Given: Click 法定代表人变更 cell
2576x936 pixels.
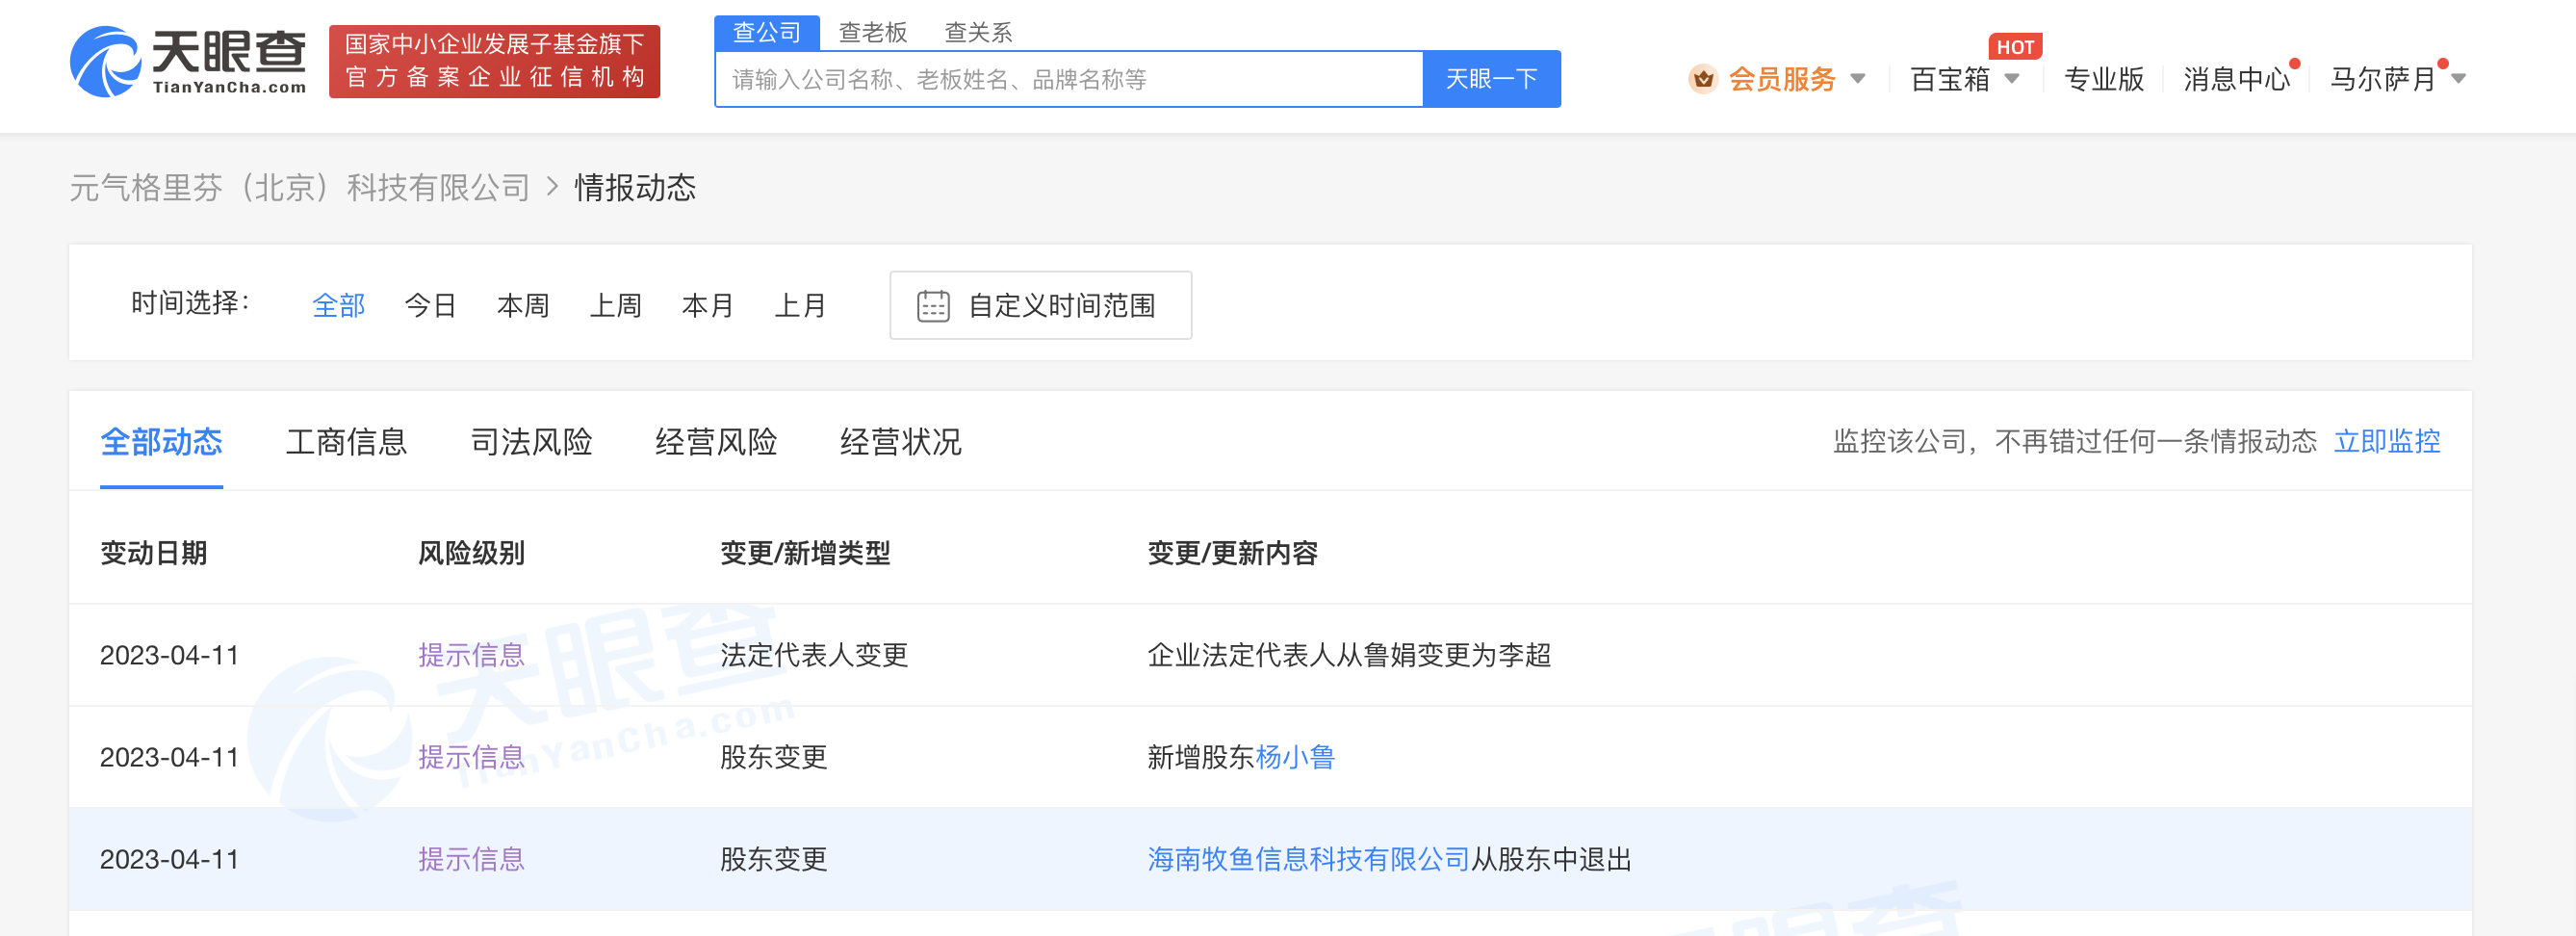Looking at the screenshot, I should [814, 655].
